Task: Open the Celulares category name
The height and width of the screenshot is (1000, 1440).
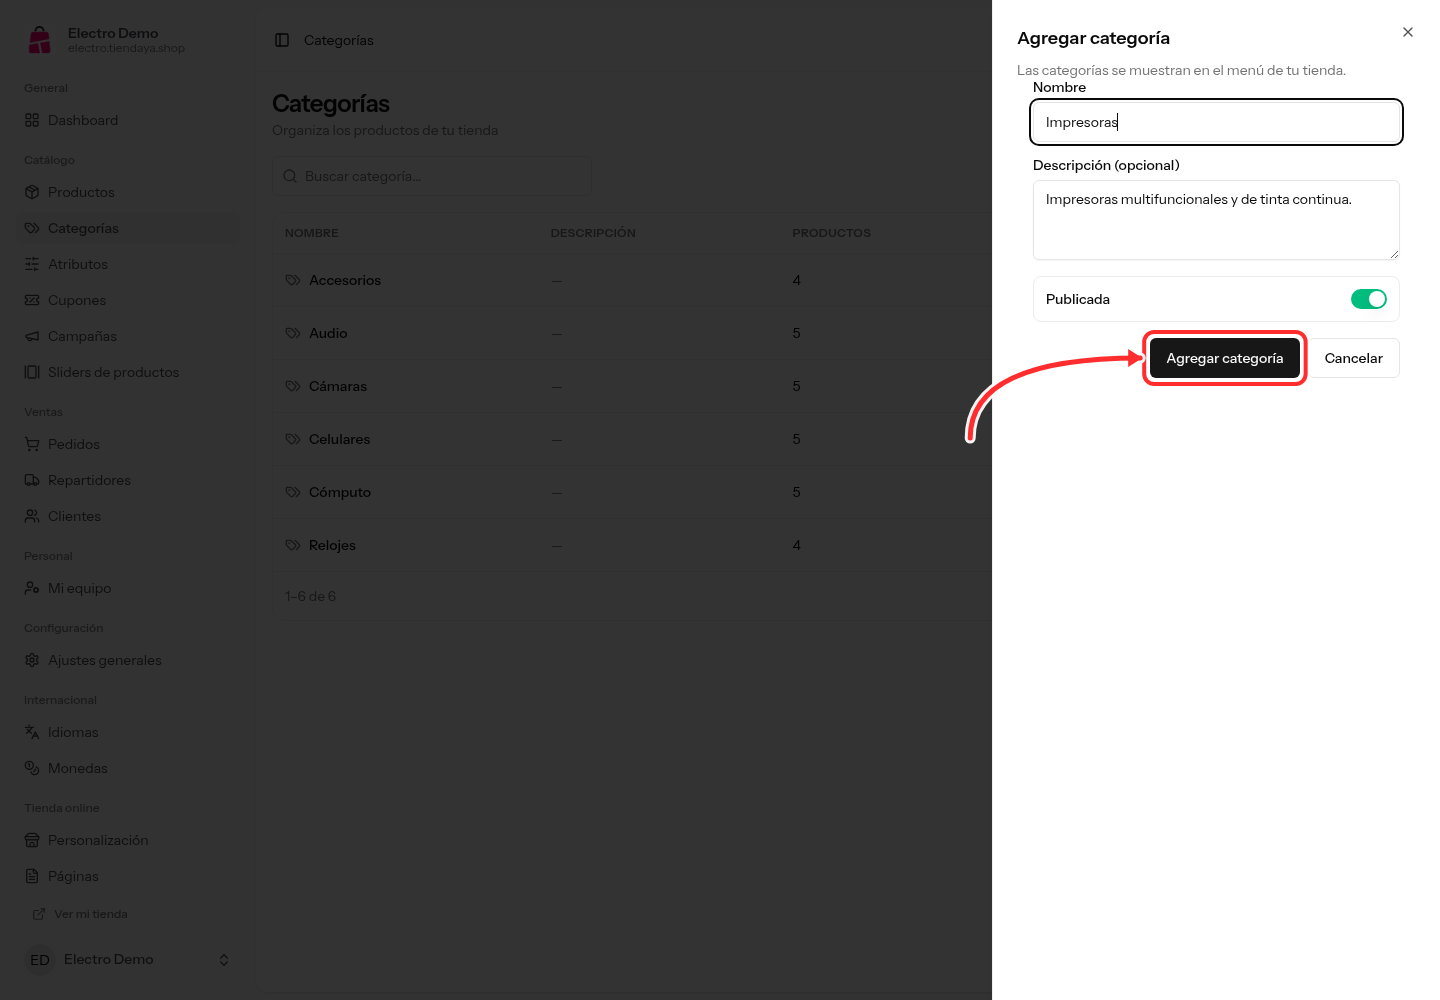Action: (340, 439)
